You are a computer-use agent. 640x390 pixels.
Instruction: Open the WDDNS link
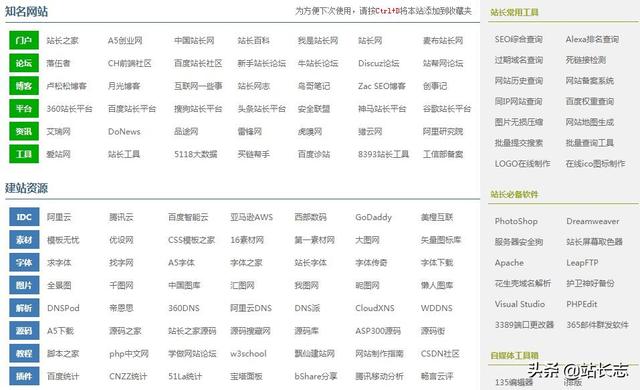click(436, 308)
